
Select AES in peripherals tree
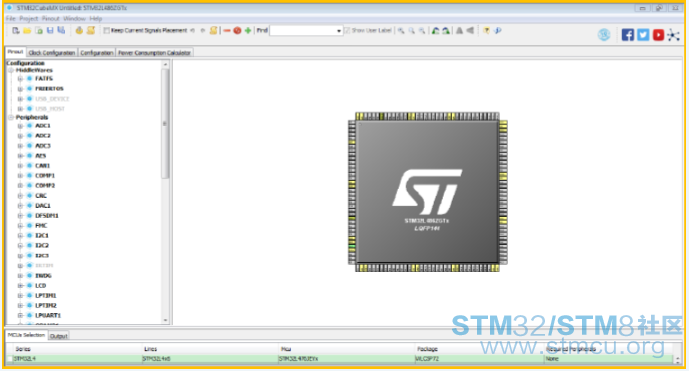[40, 156]
